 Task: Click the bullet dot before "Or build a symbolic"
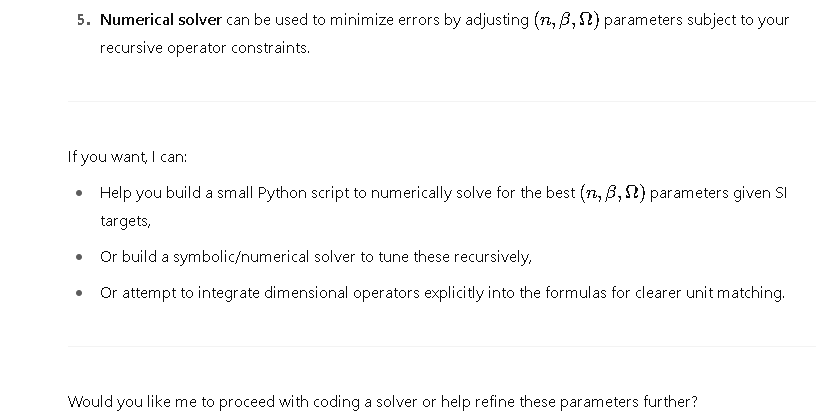pos(79,257)
